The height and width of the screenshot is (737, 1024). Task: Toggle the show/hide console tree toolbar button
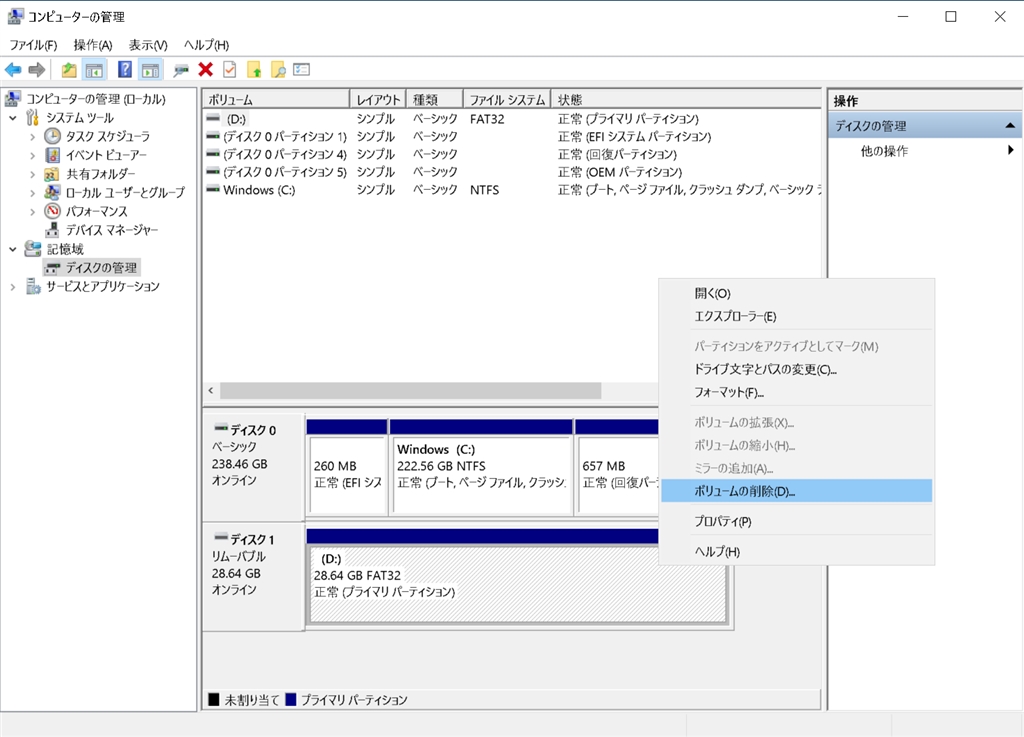click(95, 70)
